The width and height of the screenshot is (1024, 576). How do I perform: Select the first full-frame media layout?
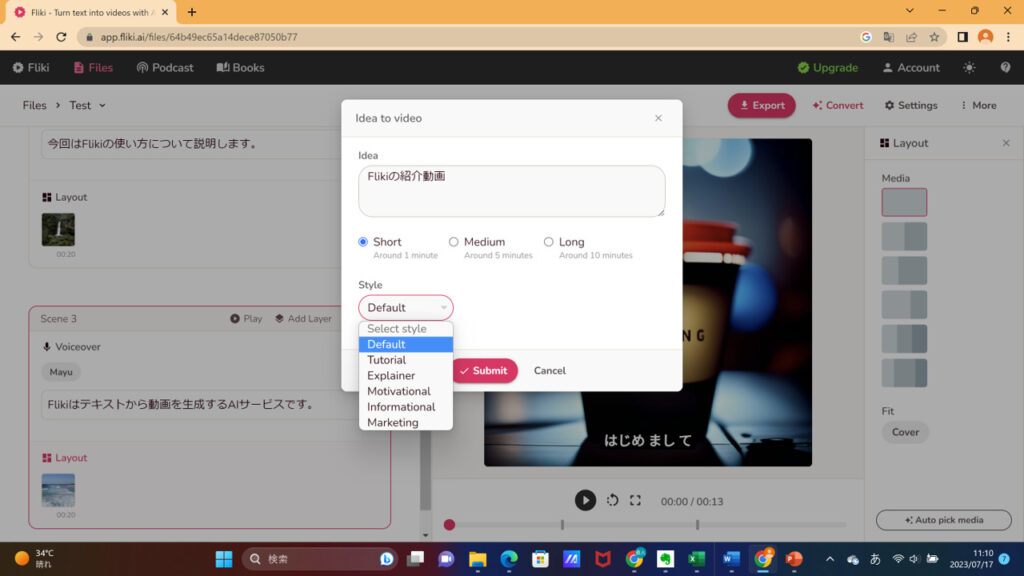point(904,202)
